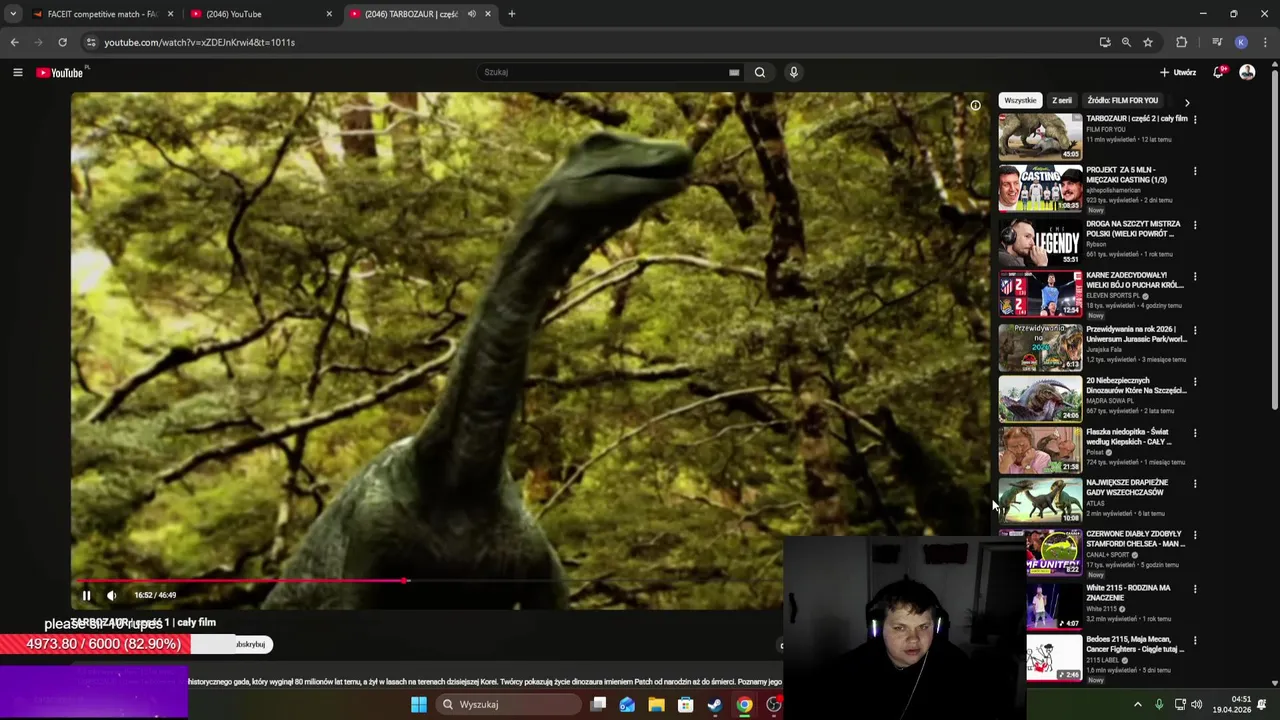Open options for Przewidywania na rok 2026
Image resolution: width=1280 pixels, height=720 pixels.
click(1195, 330)
